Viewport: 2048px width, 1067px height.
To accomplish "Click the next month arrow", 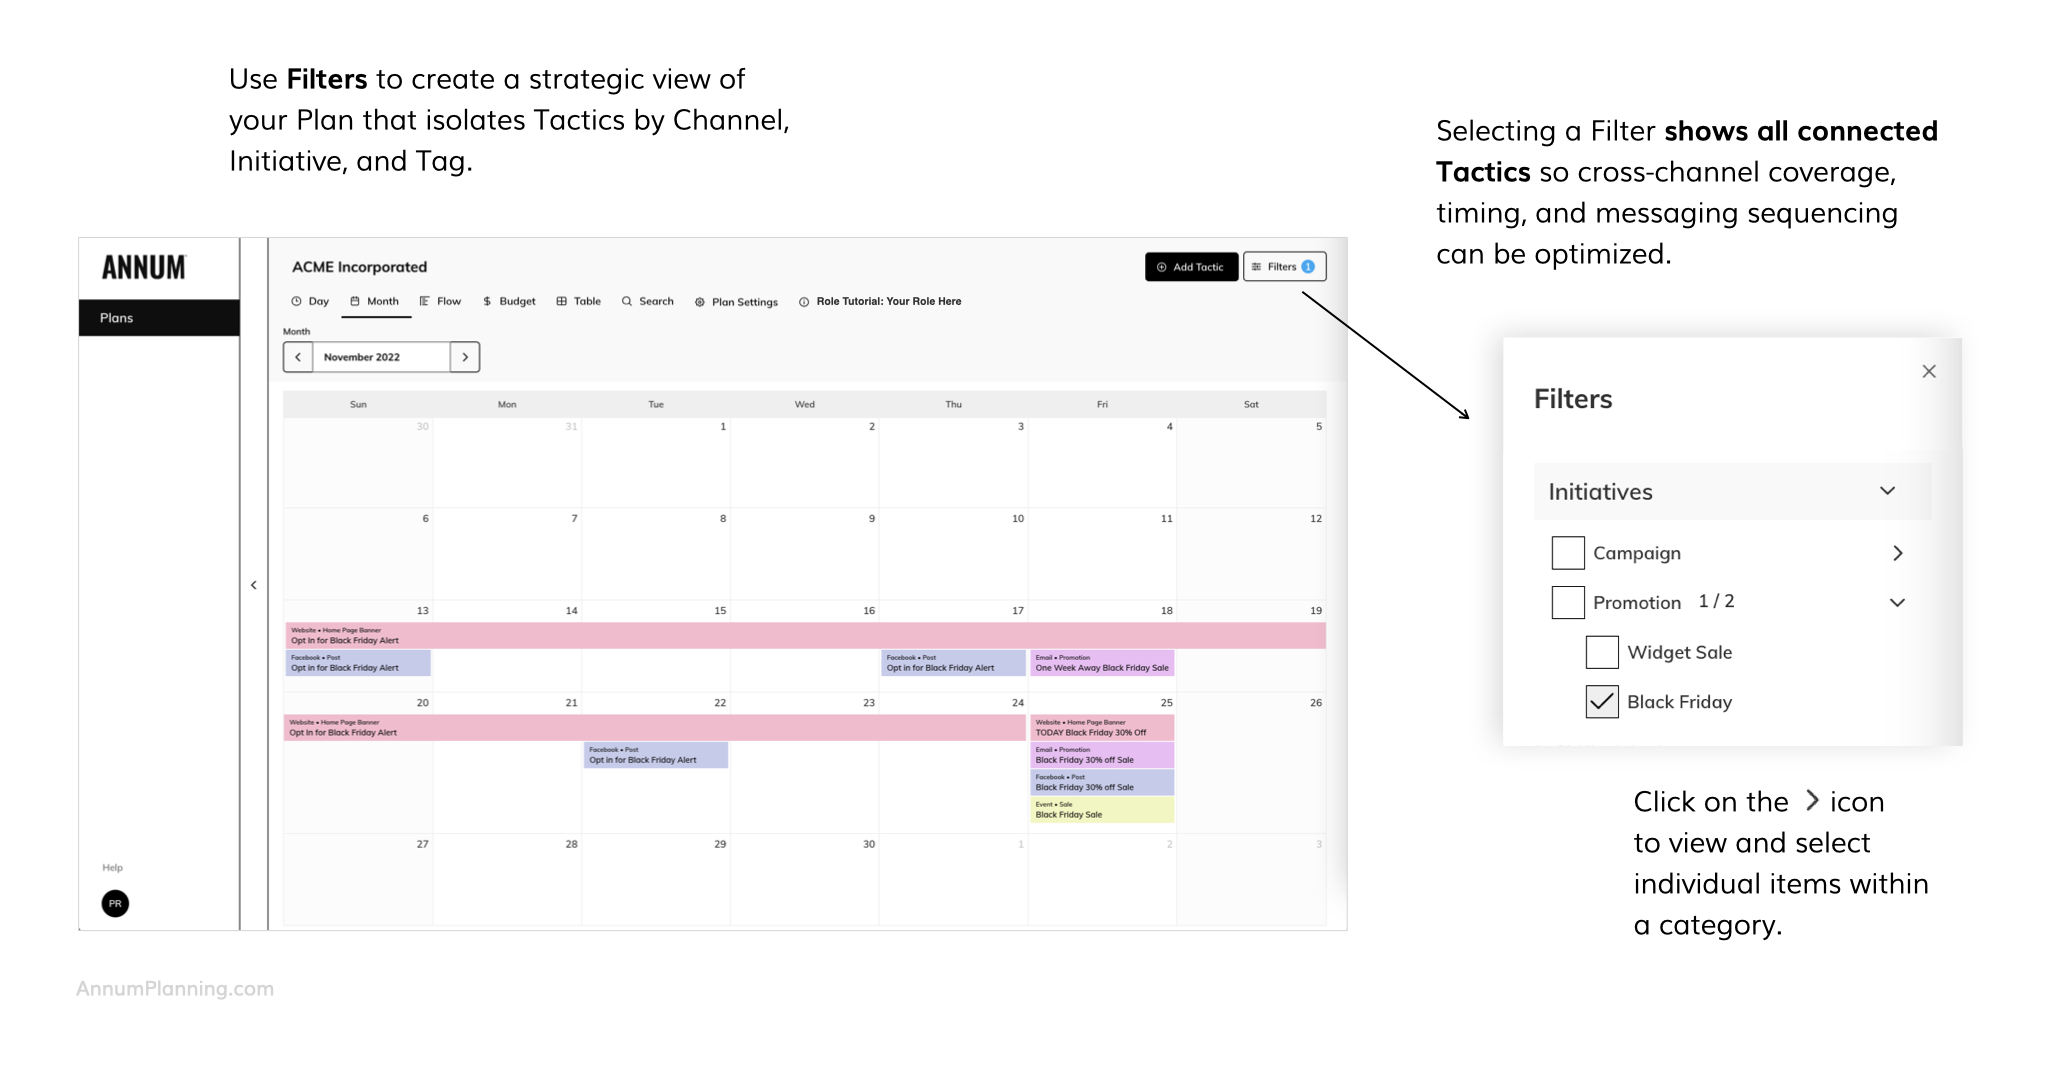I will tap(465, 357).
